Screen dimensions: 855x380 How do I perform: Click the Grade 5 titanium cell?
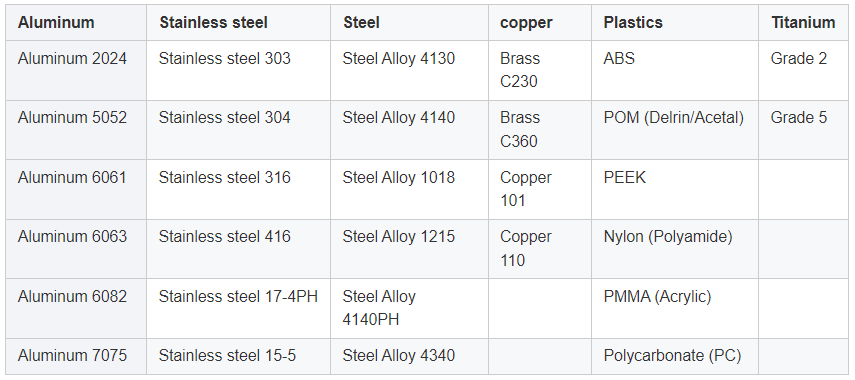click(803, 130)
